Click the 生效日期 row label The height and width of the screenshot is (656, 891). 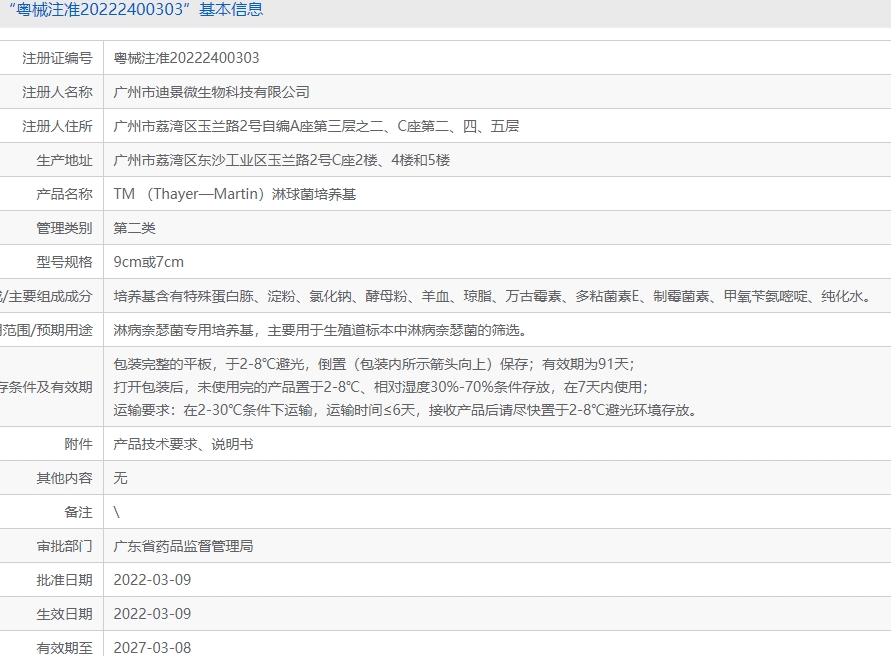(x=64, y=614)
